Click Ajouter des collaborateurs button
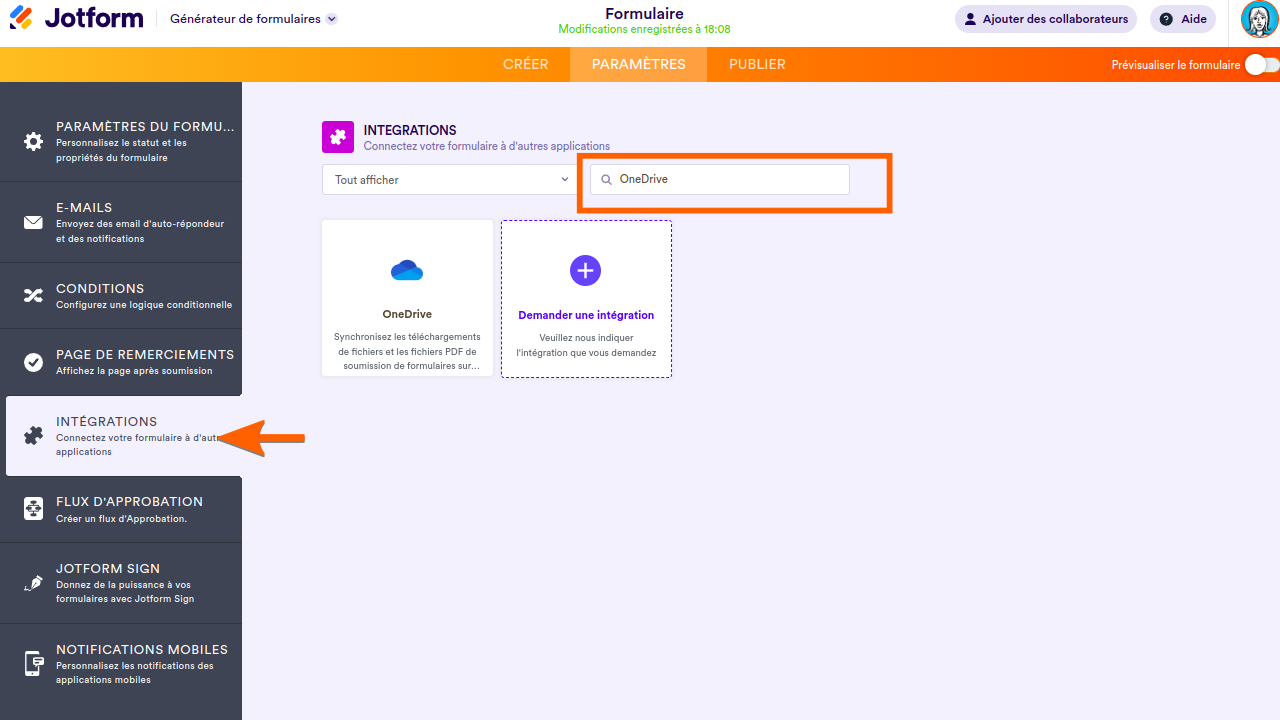Screen dimensions: 1280x720 pyautogui.click(x=1046, y=19)
